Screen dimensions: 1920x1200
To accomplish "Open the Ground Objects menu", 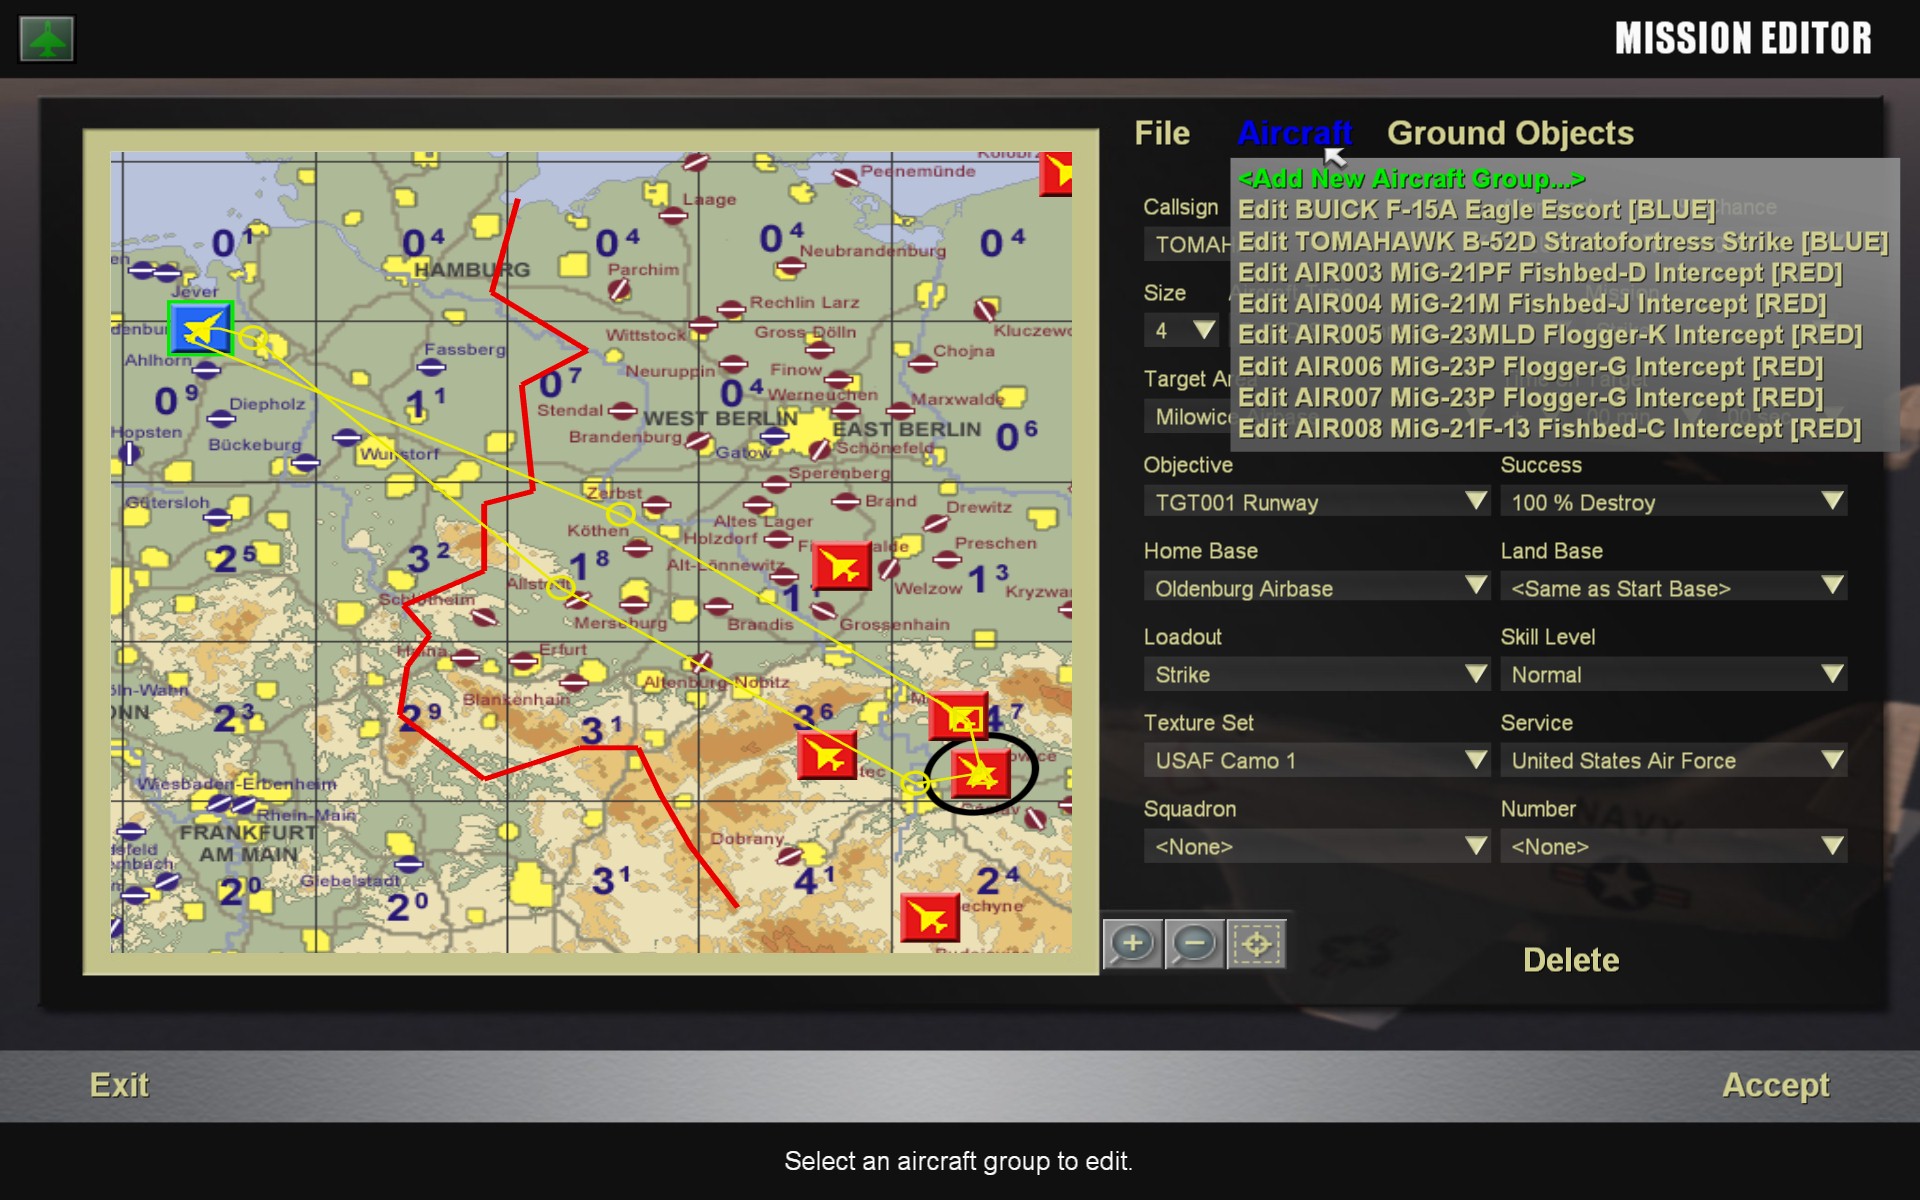I will pyautogui.click(x=1510, y=133).
